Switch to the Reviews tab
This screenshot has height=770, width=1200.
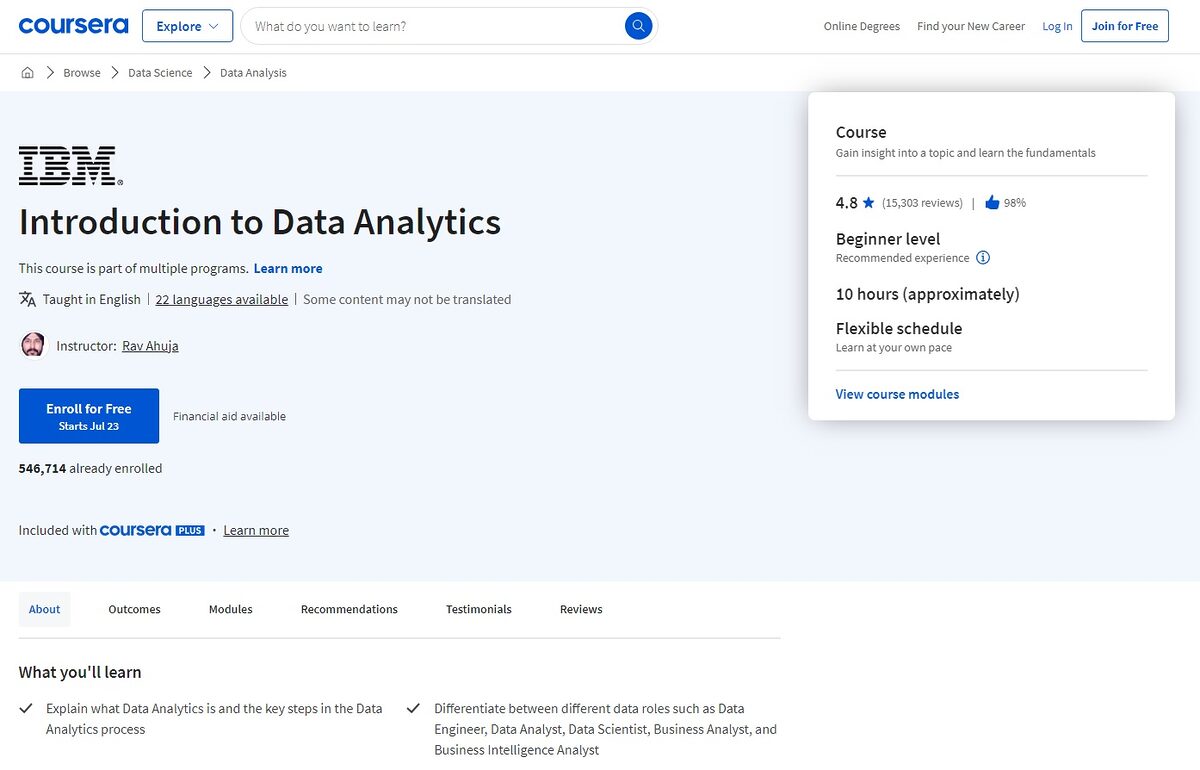[x=581, y=609]
